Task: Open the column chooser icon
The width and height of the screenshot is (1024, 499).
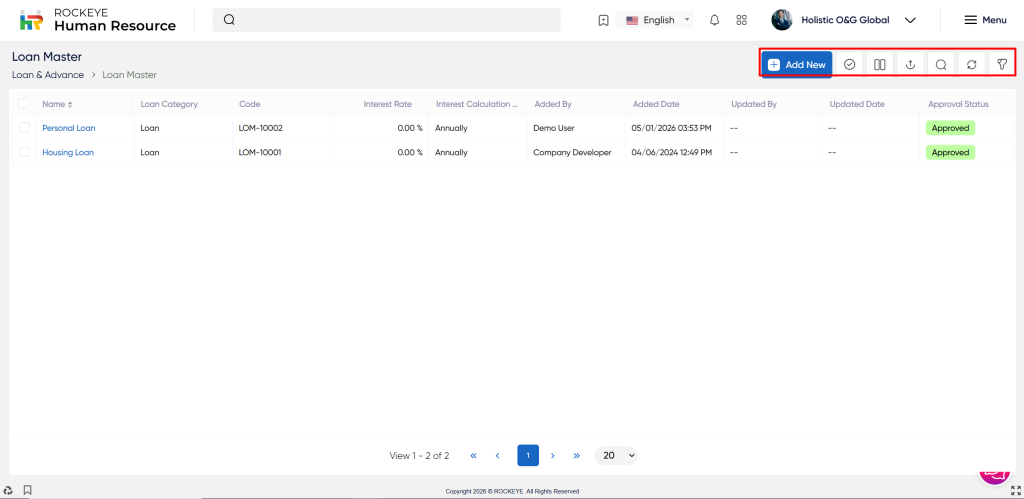Action: 879,64
